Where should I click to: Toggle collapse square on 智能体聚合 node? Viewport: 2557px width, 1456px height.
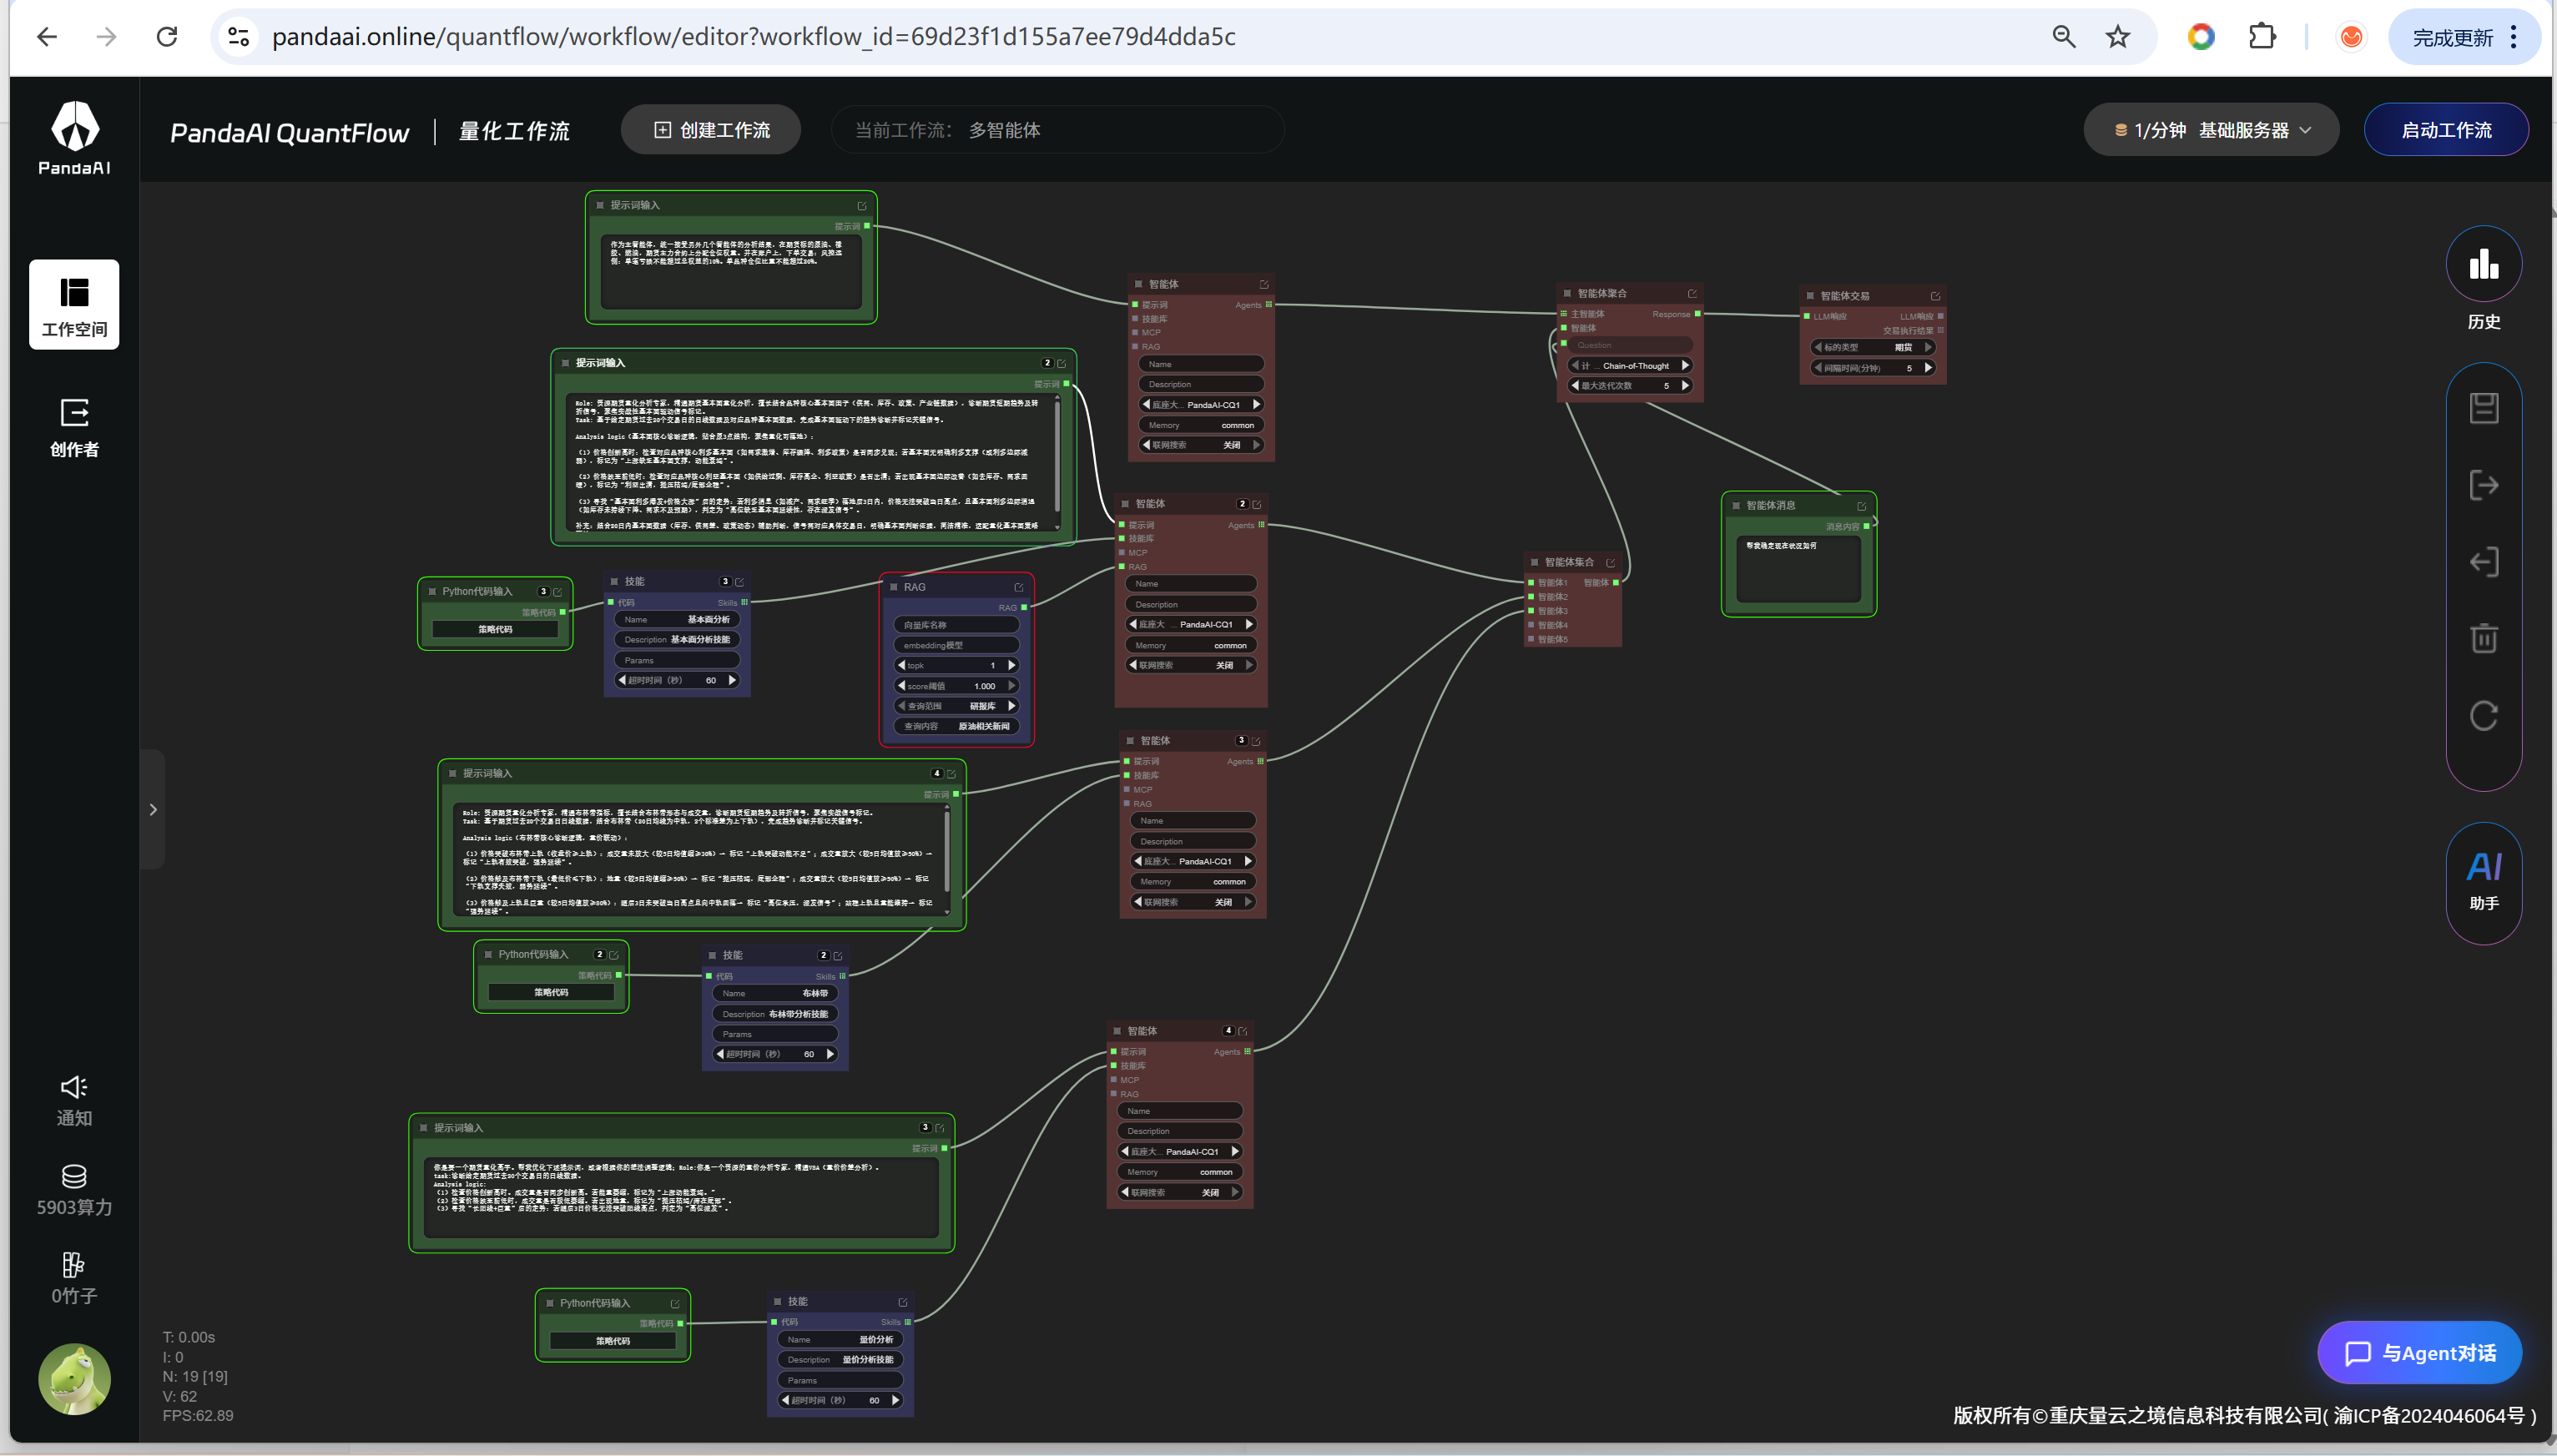[1567, 294]
